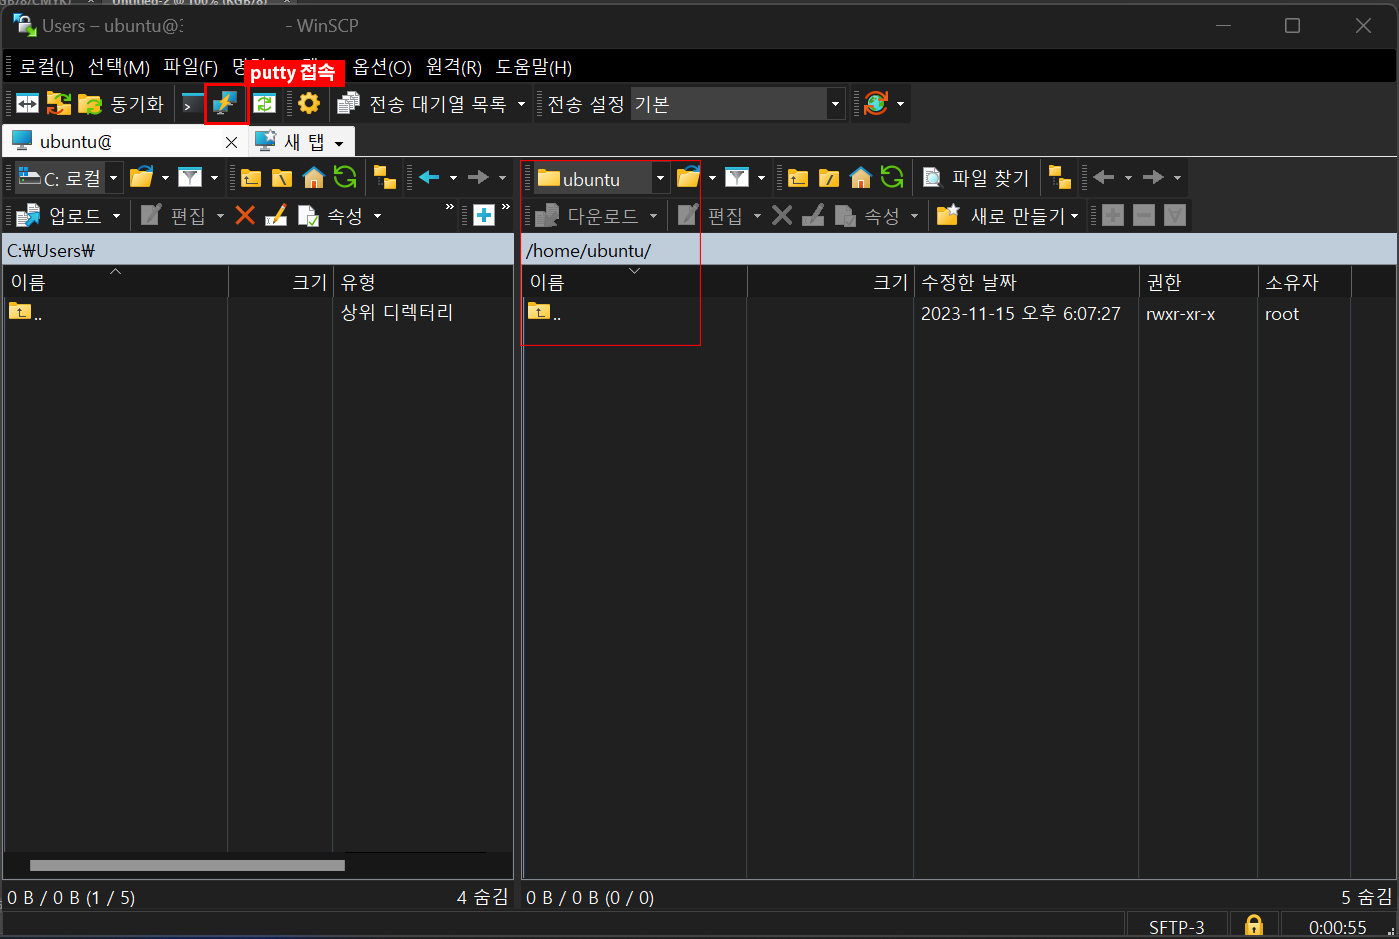Open the 도움말(H) help menu
This screenshot has width=1399, height=939.
coord(534,67)
